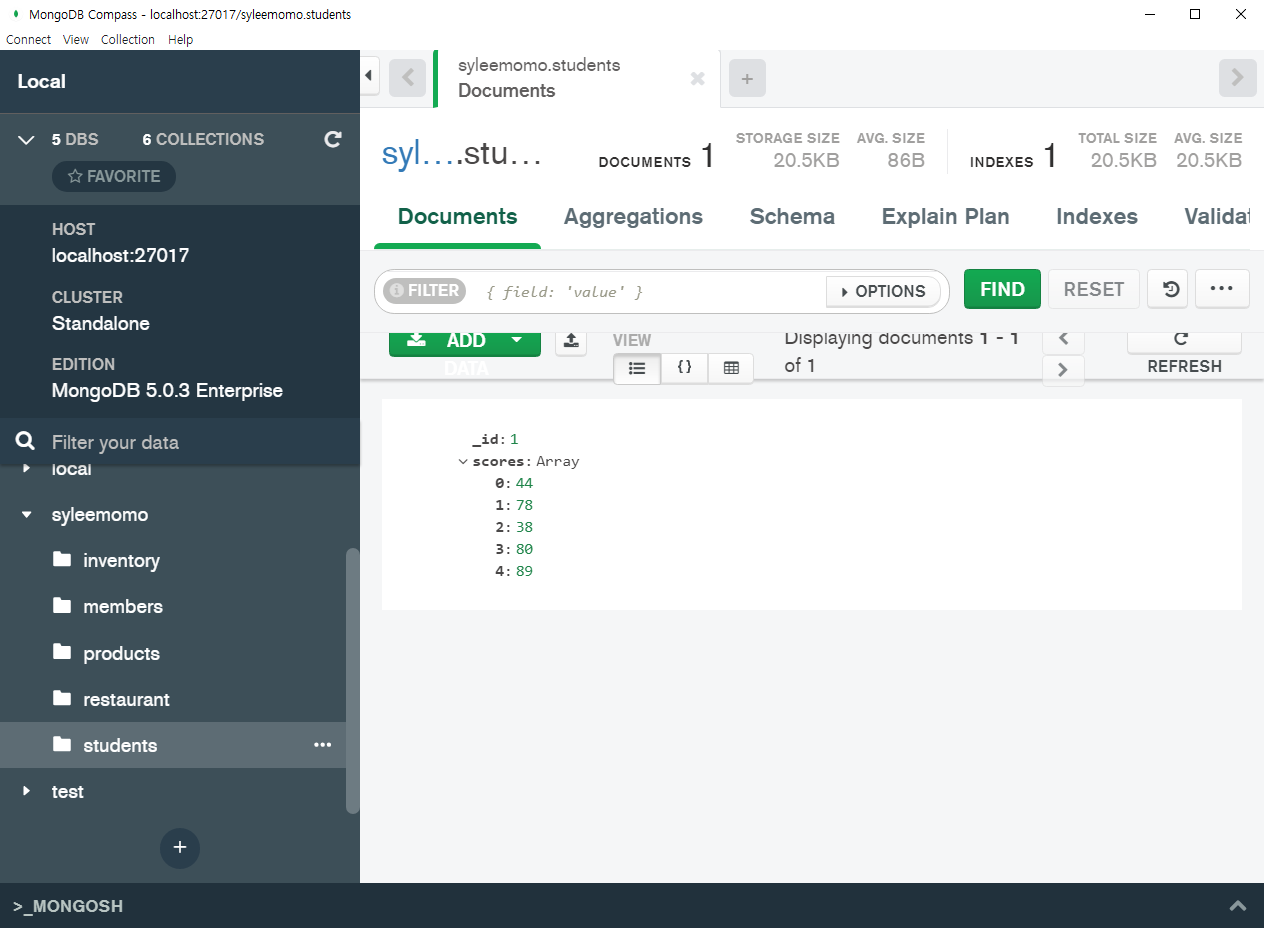
Task: Open query history clock icon
Action: point(1168,289)
